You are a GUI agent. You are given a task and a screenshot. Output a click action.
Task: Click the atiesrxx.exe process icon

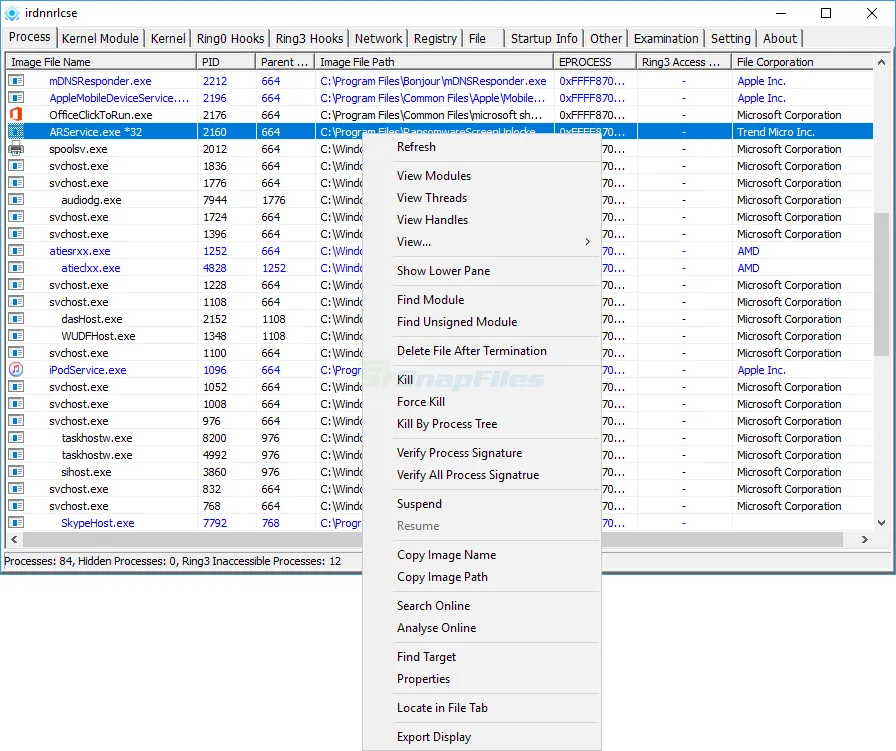(x=17, y=250)
